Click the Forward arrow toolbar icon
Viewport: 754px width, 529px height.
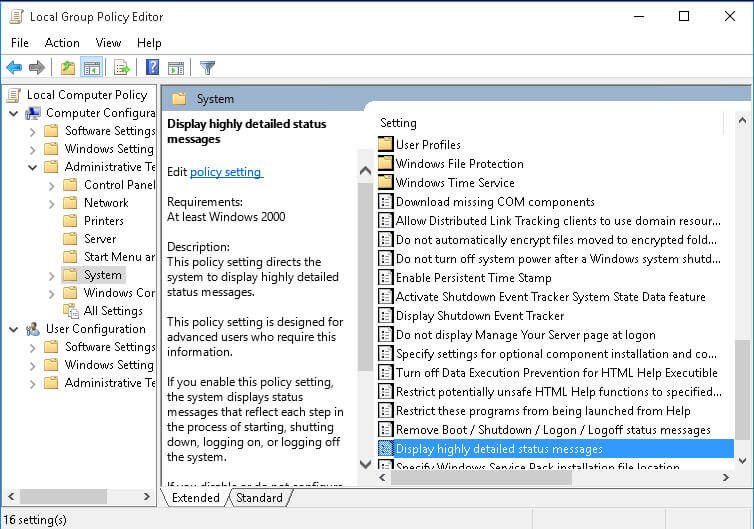click(x=37, y=68)
